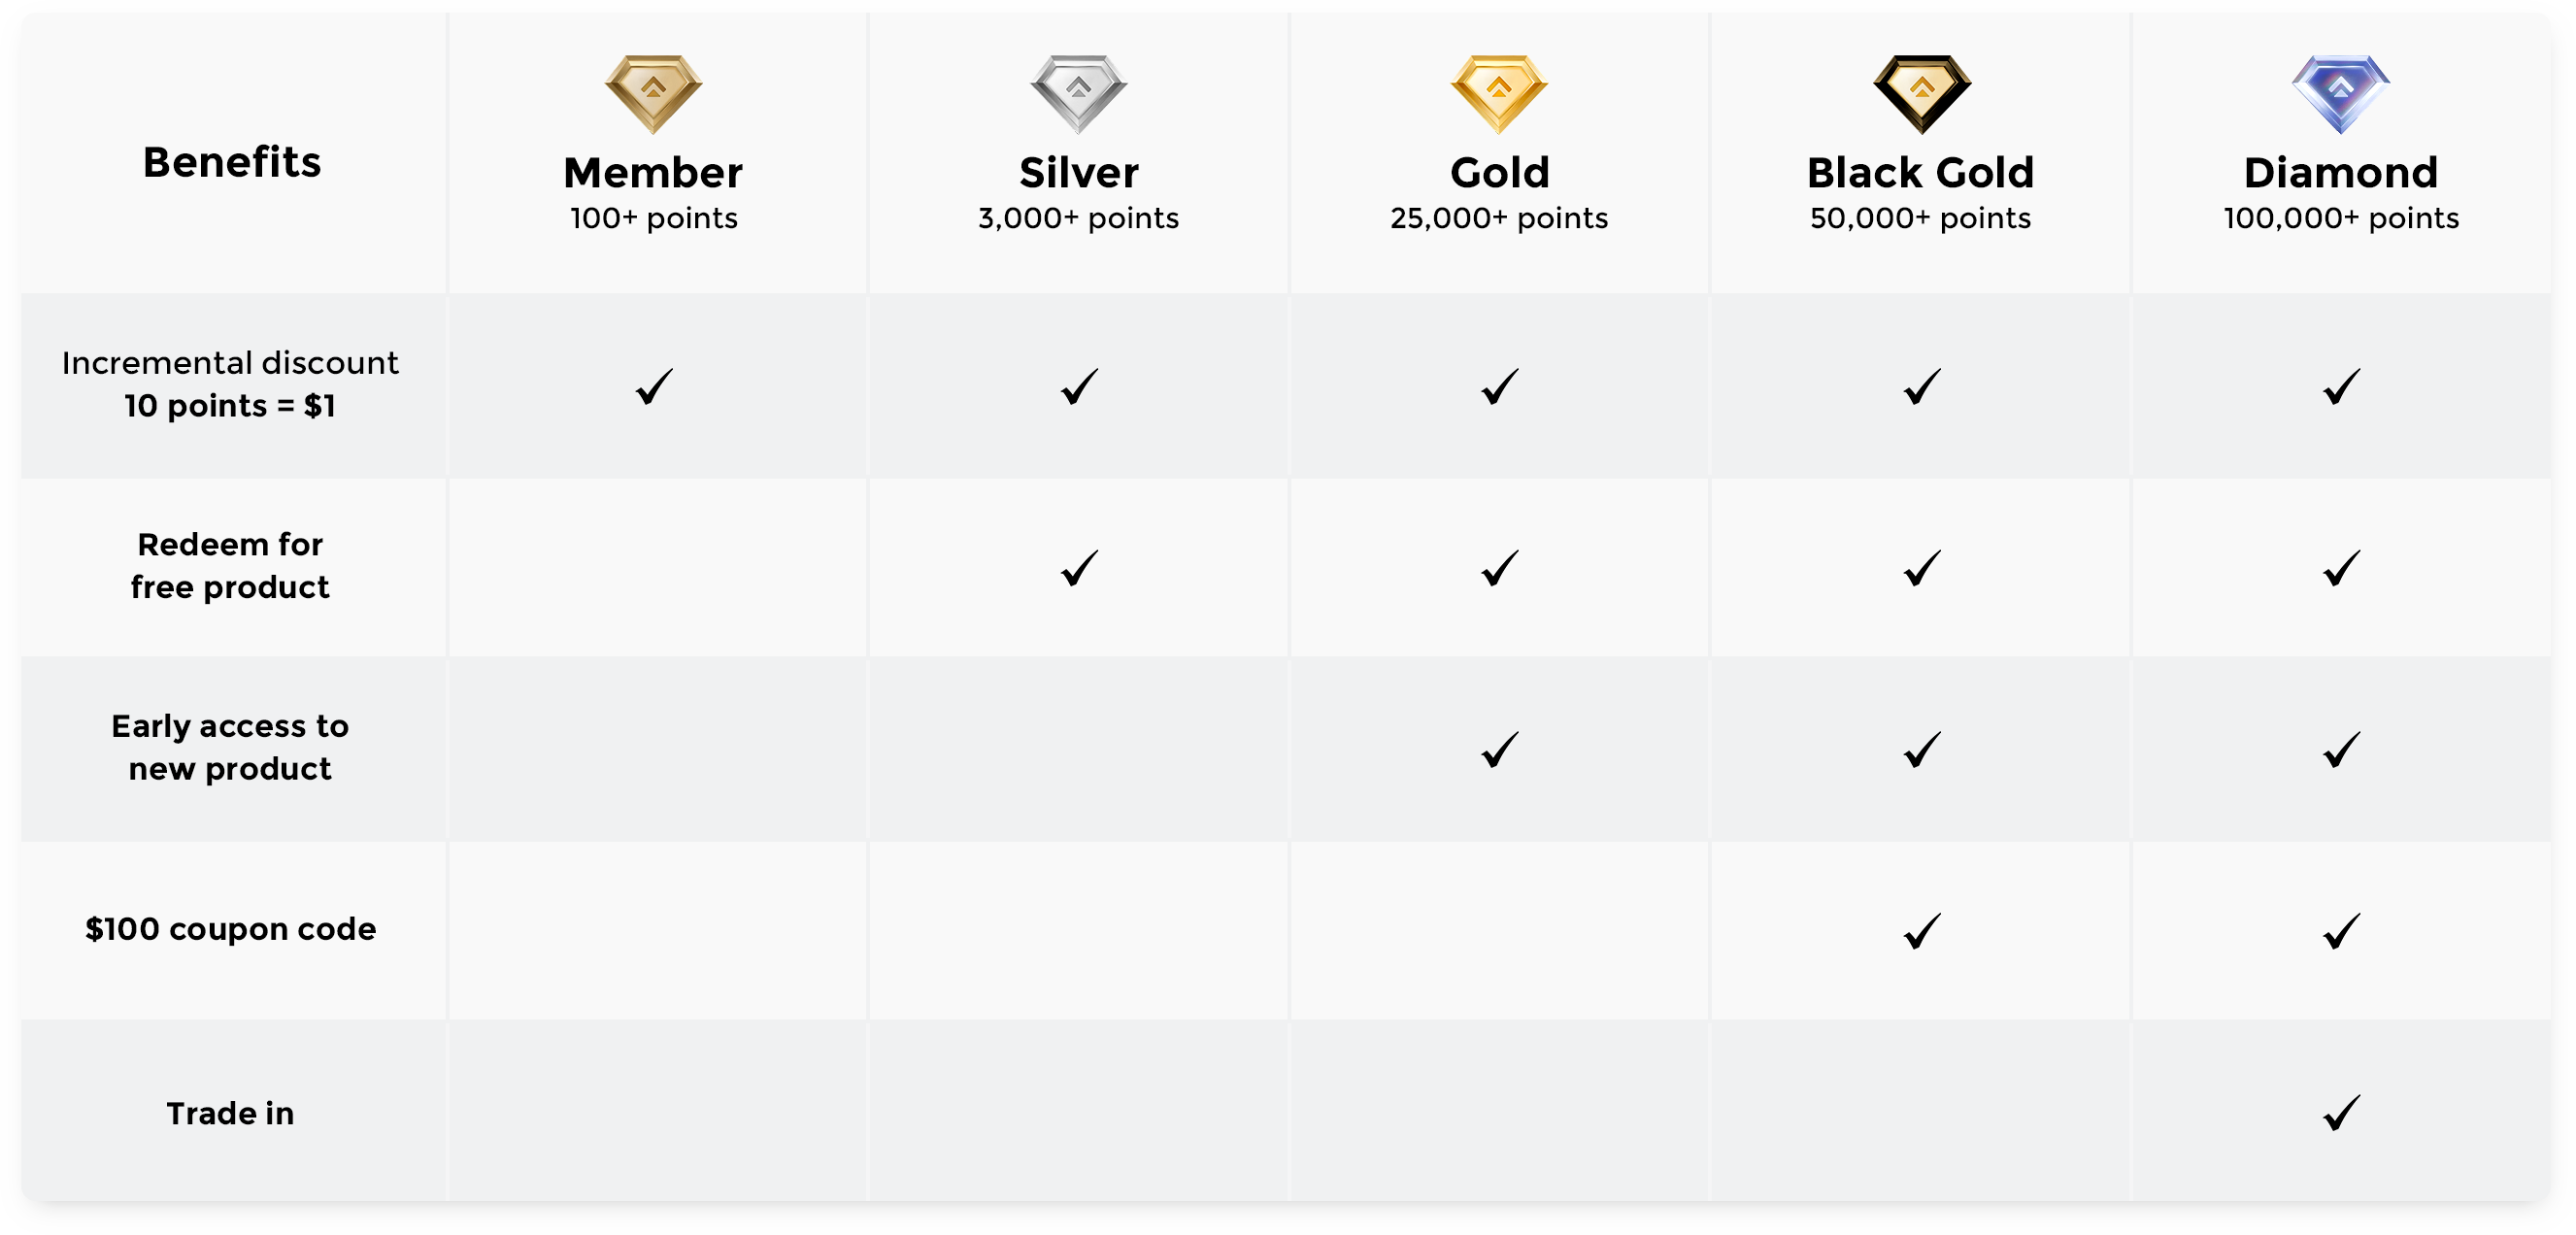Click the Diamond tier badge icon
The height and width of the screenshot is (1235, 2576).
[2340, 94]
